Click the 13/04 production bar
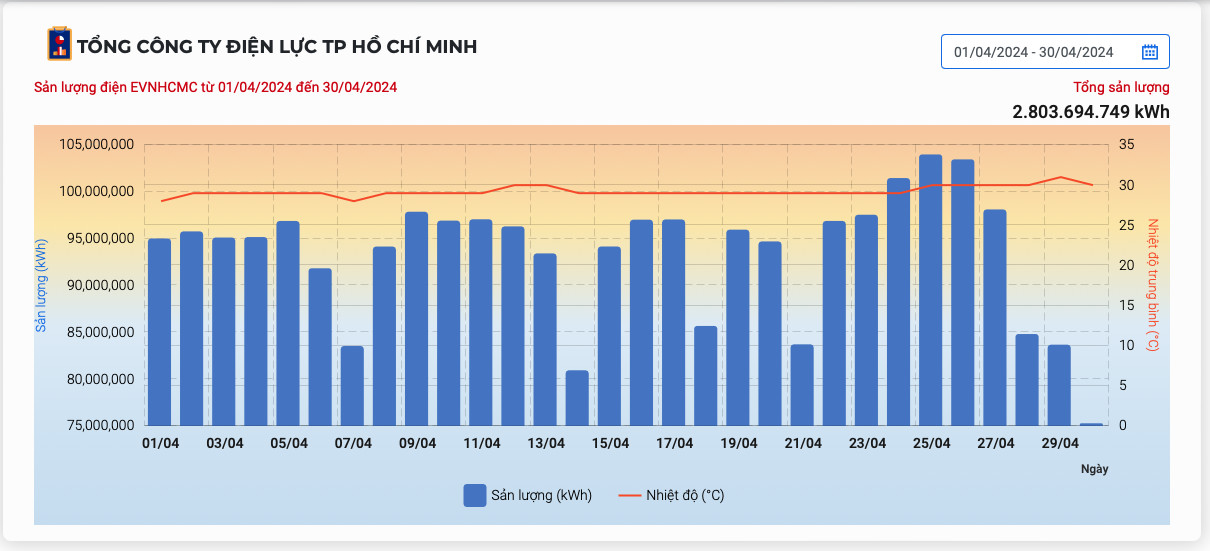This screenshot has height=551, width=1210. (545, 340)
